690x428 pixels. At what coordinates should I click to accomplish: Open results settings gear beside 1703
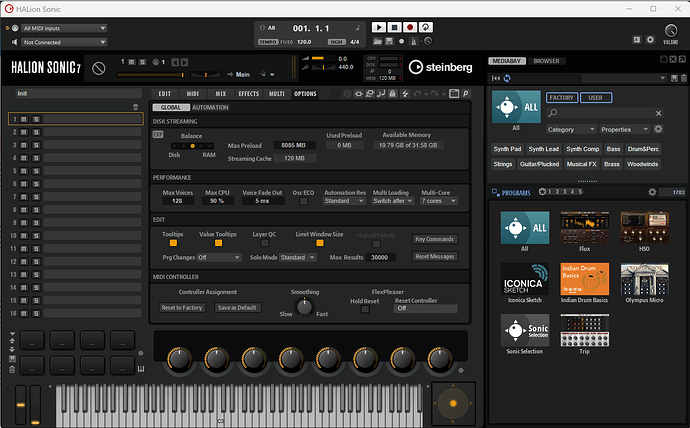[x=652, y=192]
